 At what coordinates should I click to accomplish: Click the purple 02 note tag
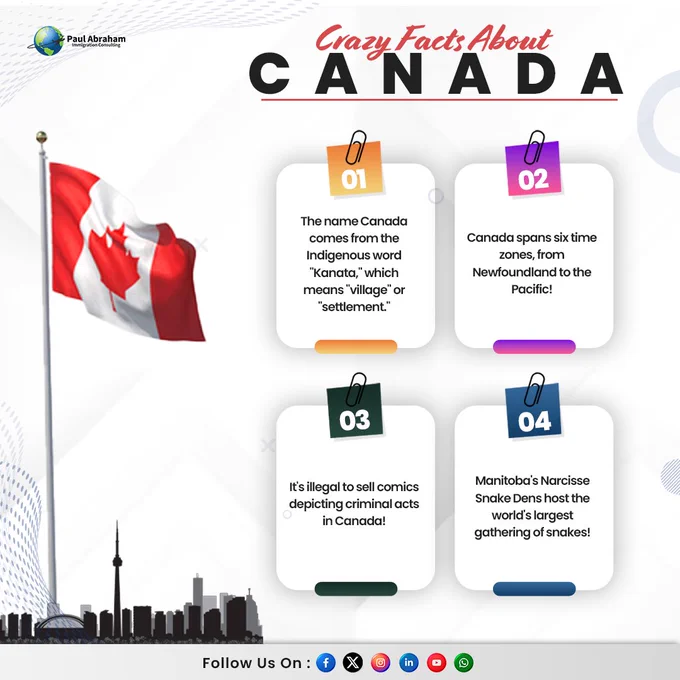point(533,168)
